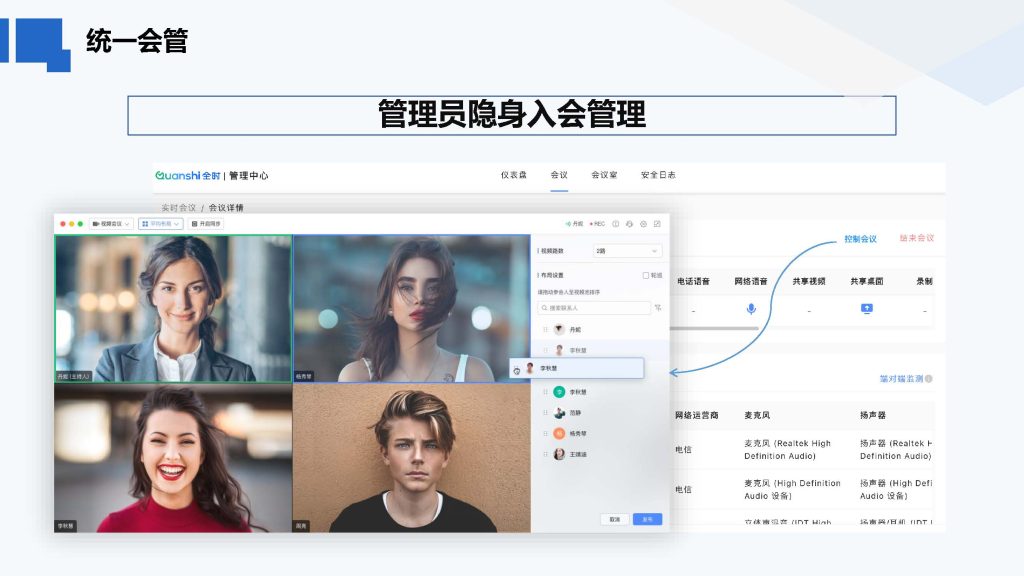Click the 共享视频 column header

(809, 281)
